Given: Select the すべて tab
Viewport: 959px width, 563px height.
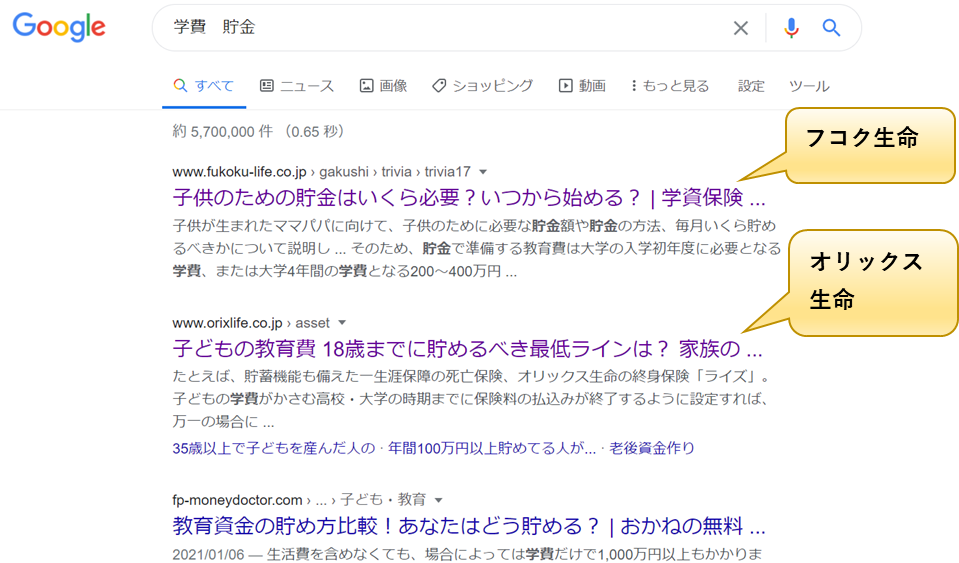Looking at the screenshot, I should [x=204, y=86].
